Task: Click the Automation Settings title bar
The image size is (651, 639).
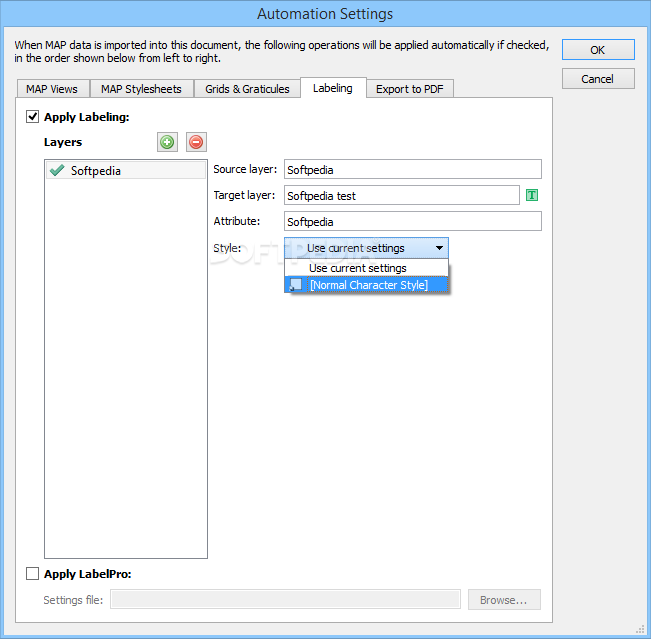Action: click(x=325, y=14)
